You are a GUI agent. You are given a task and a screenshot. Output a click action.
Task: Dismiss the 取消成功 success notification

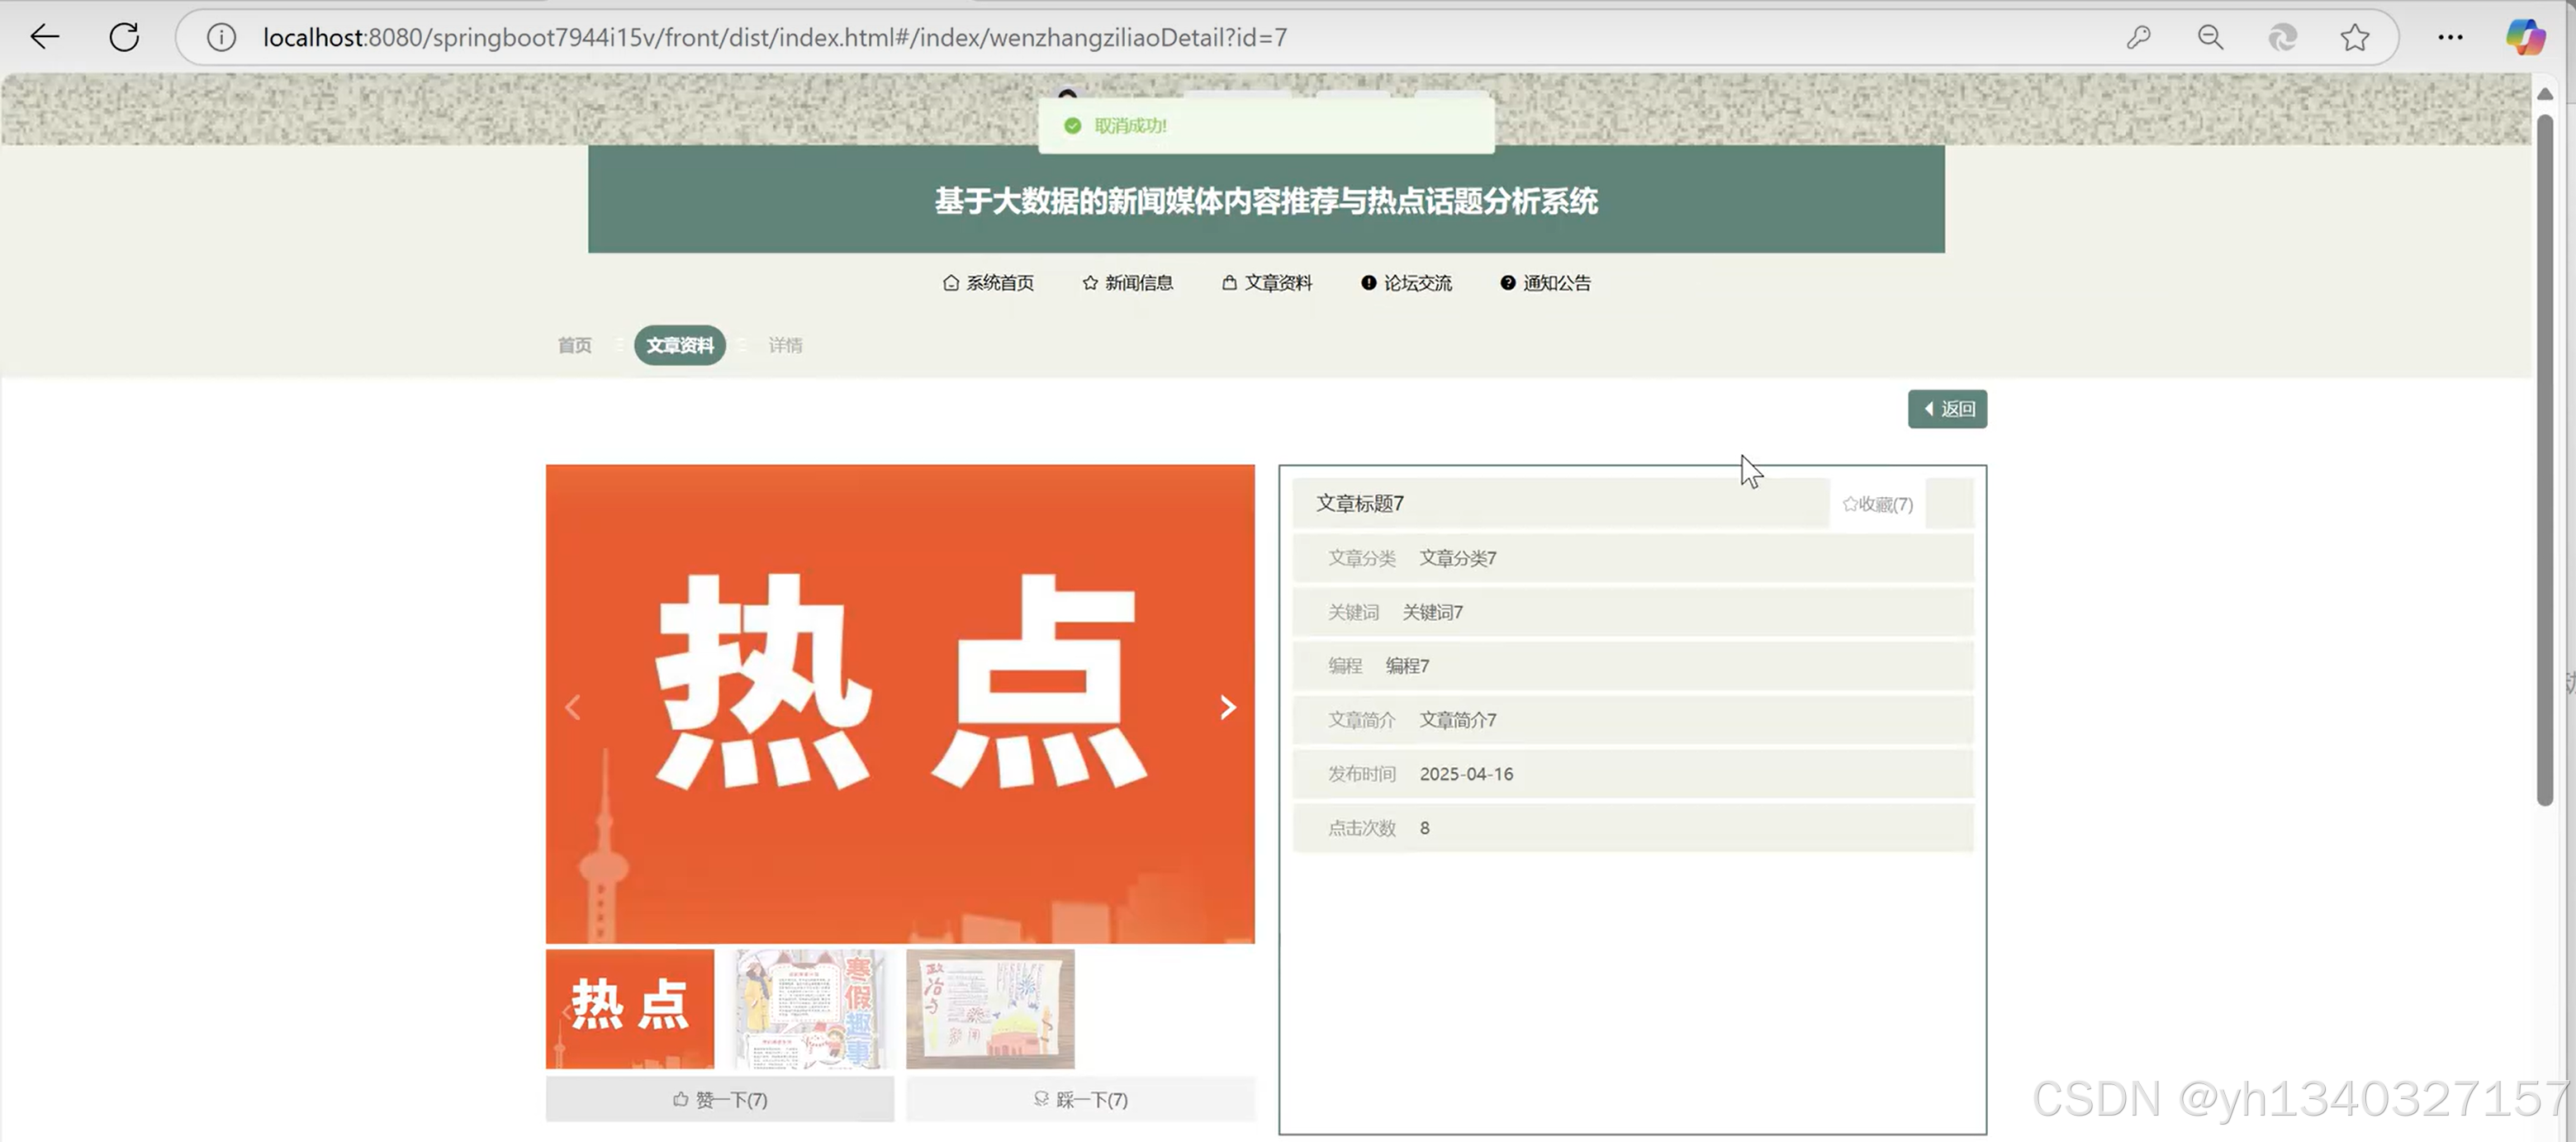tap(1265, 125)
